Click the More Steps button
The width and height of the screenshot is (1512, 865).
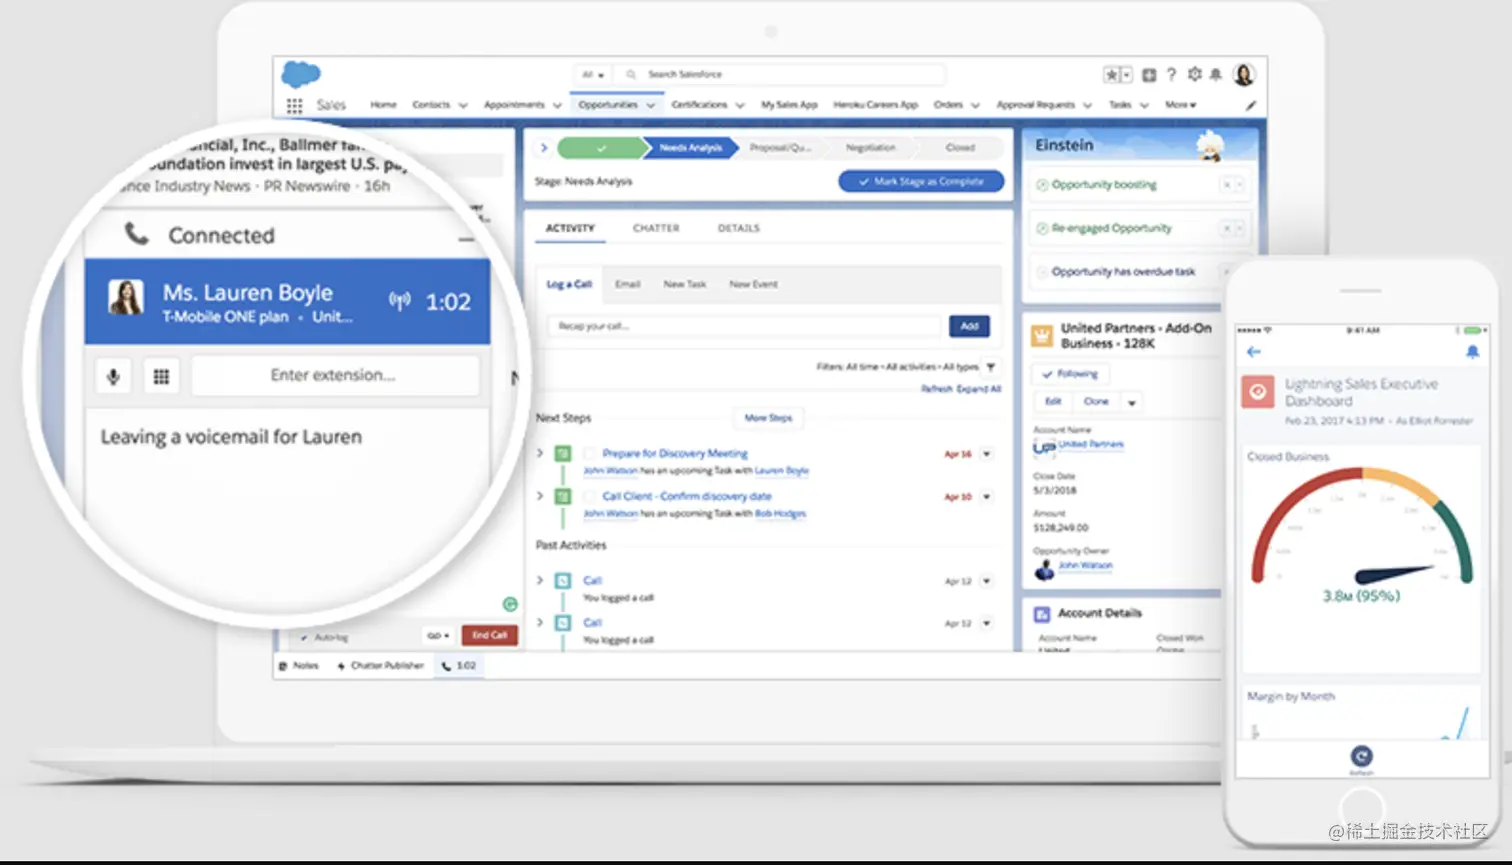click(768, 418)
